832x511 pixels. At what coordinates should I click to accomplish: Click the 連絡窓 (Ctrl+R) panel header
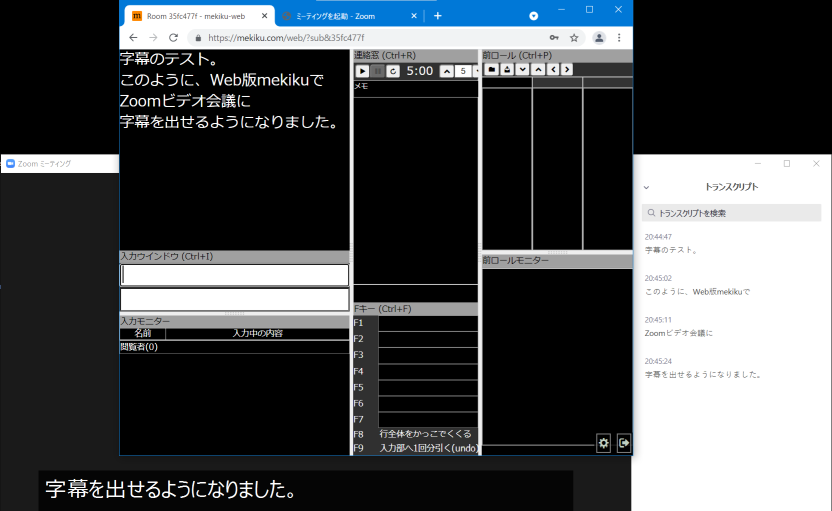[415, 55]
